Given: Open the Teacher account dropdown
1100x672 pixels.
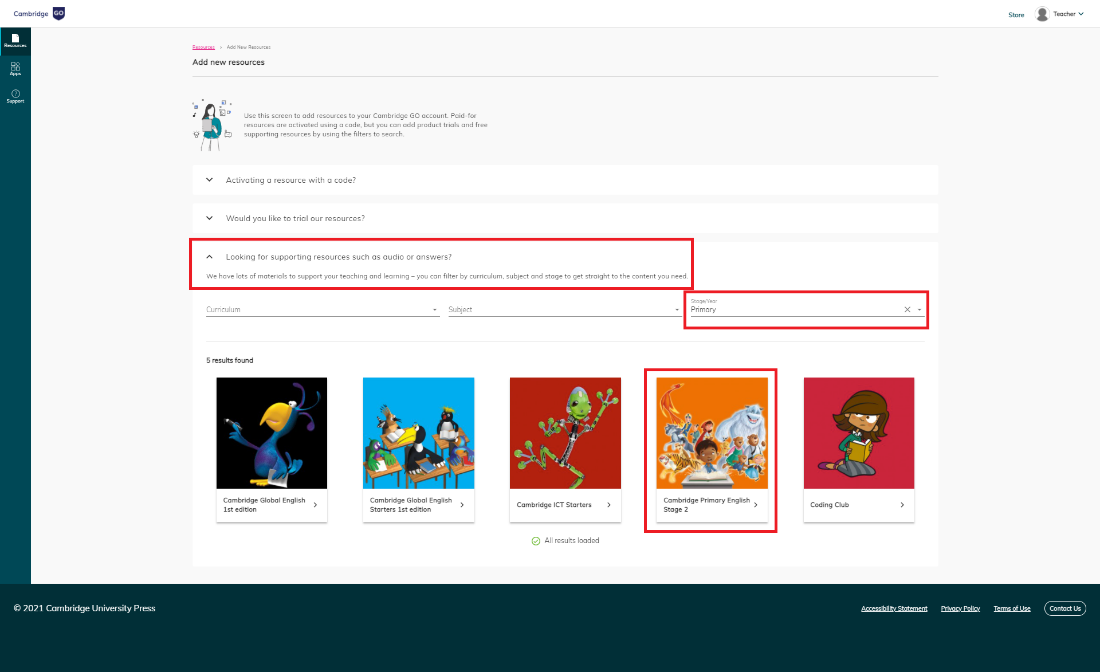Looking at the screenshot, I should tap(1068, 14).
